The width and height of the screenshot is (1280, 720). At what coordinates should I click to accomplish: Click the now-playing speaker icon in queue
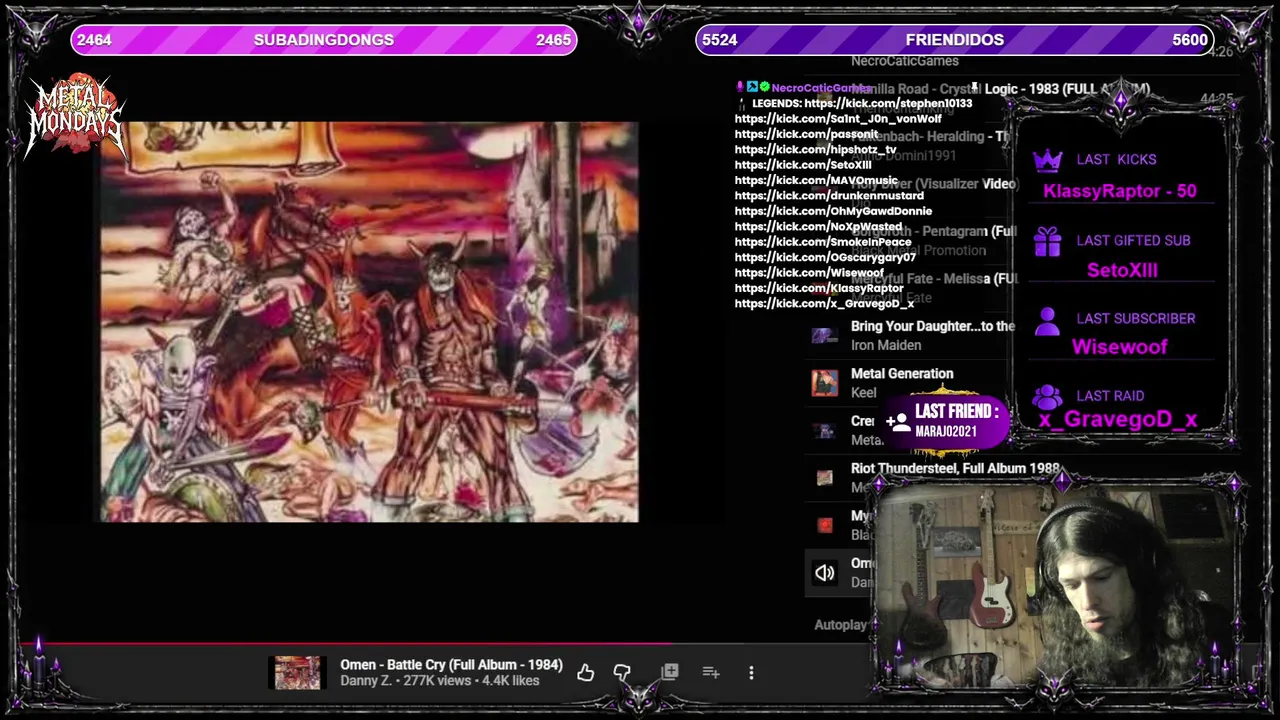(824, 573)
